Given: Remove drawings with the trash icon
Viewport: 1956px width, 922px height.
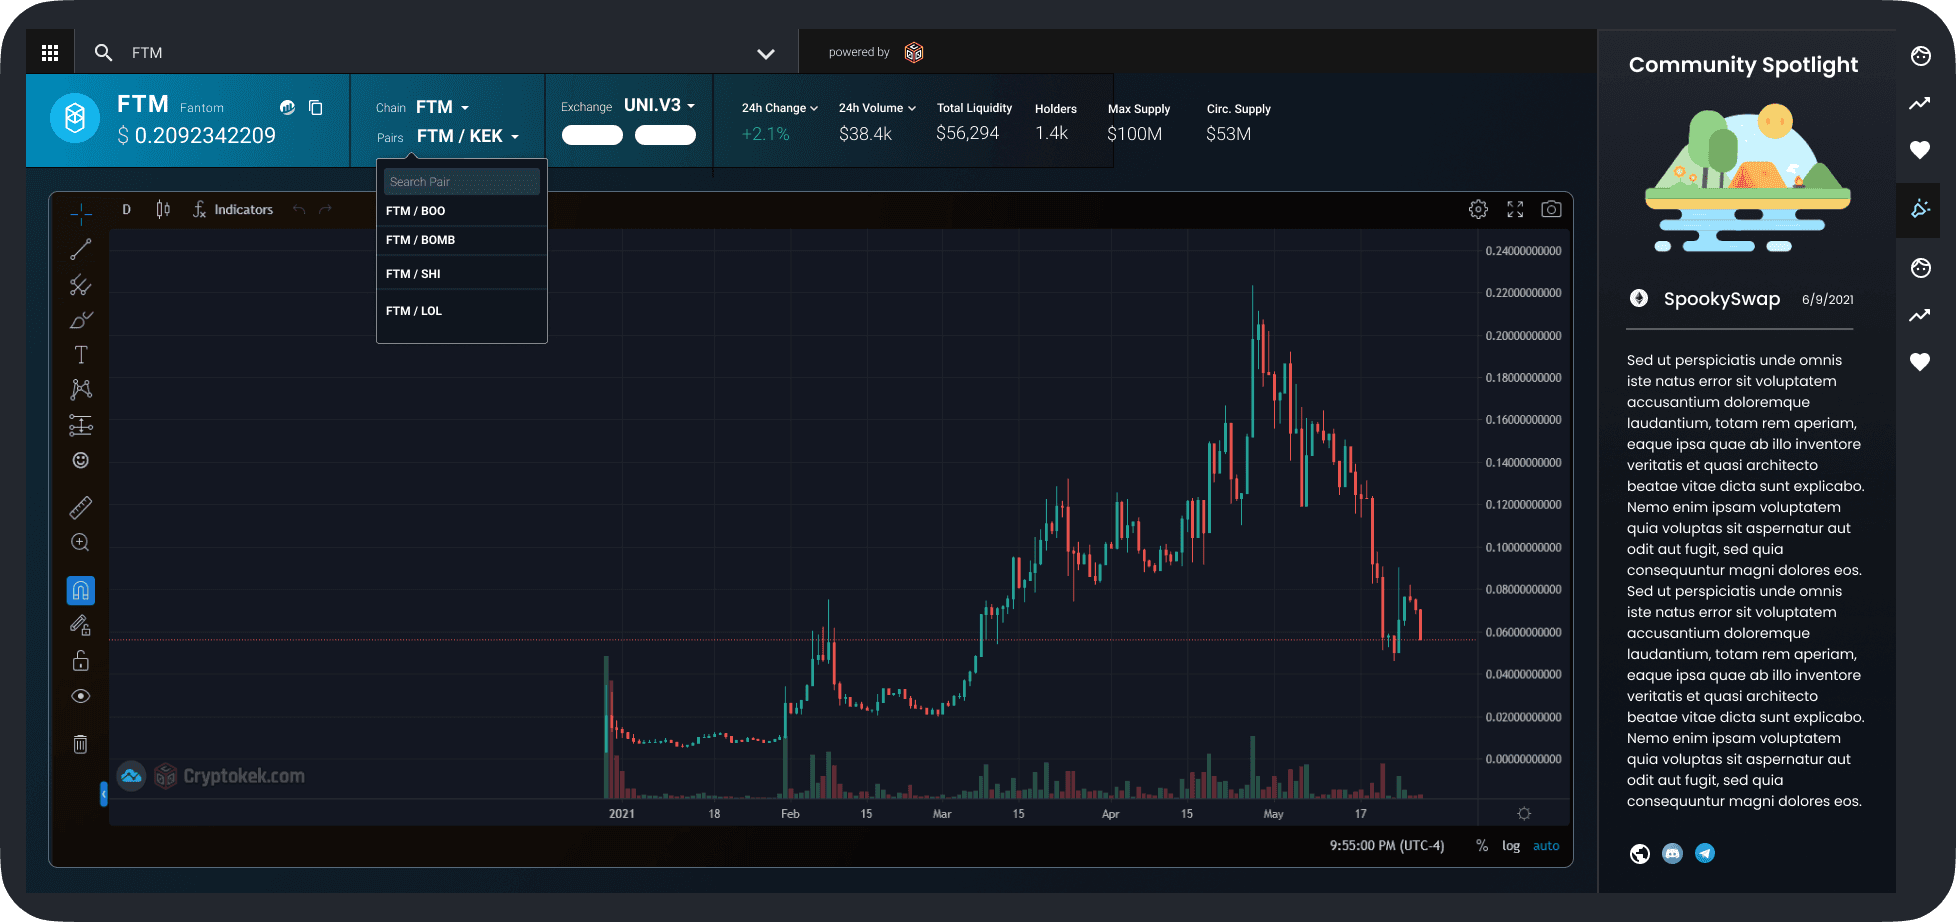Looking at the screenshot, I should [x=81, y=744].
